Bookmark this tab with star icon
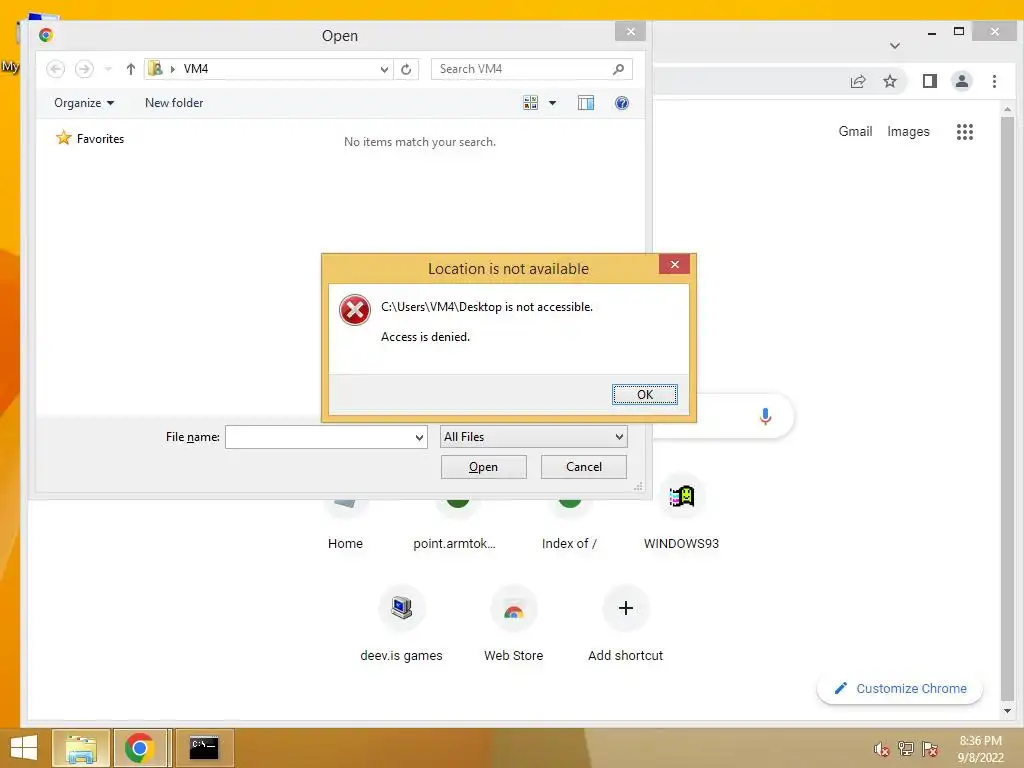The height and width of the screenshot is (768, 1024). 889,81
